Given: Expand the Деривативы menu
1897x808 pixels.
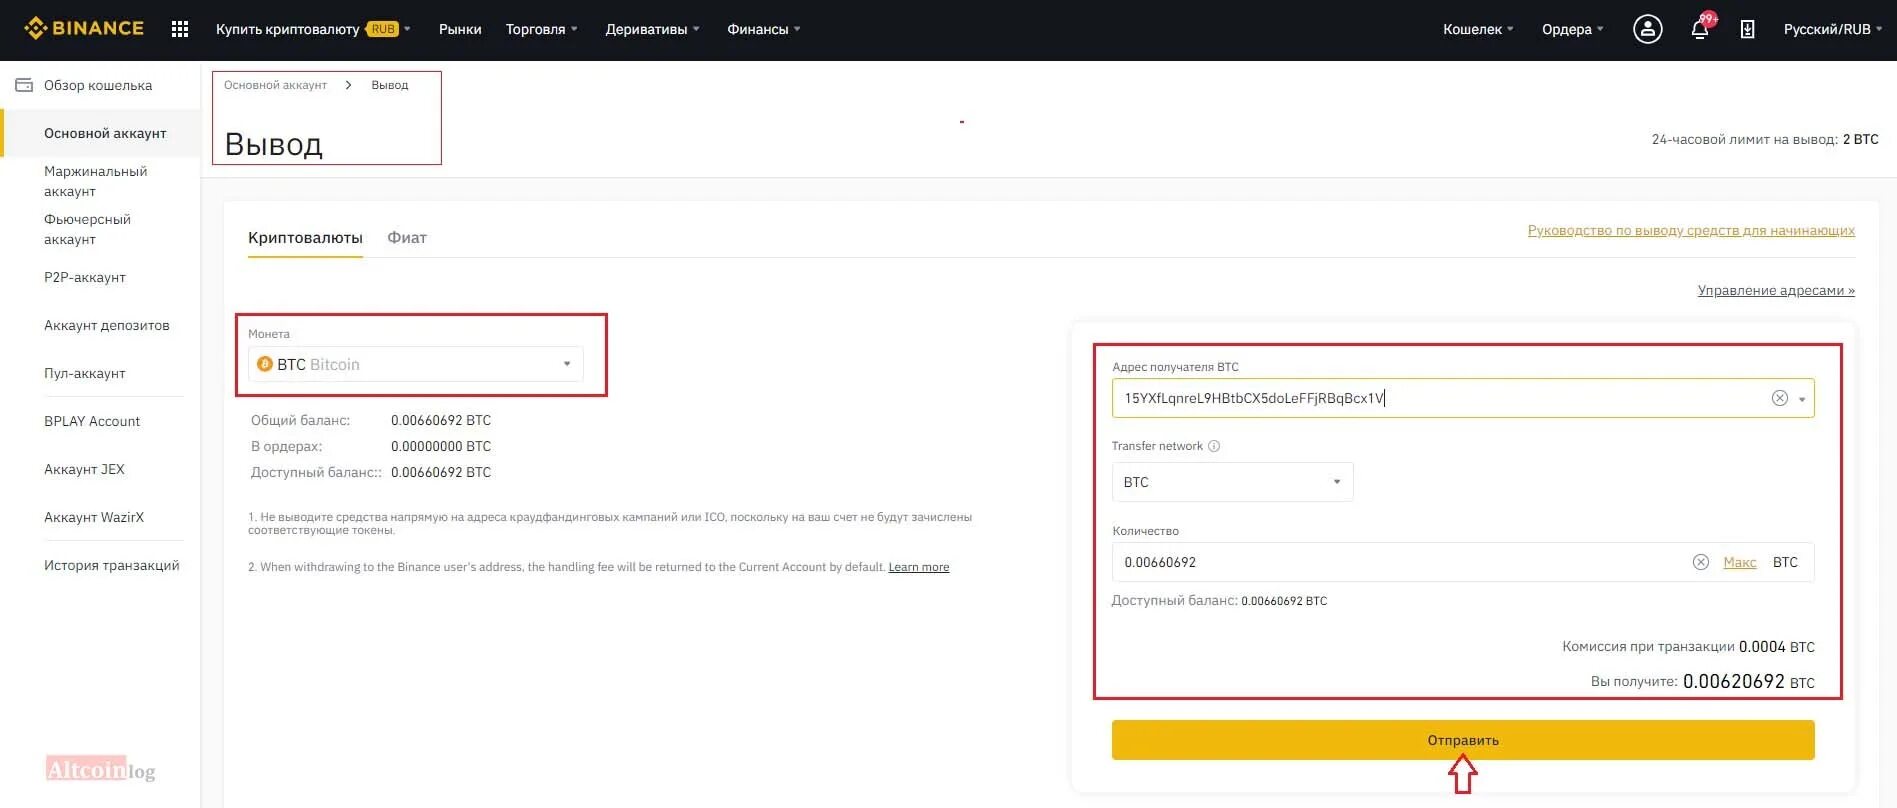Looking at the screenshot, I should 652,29.
